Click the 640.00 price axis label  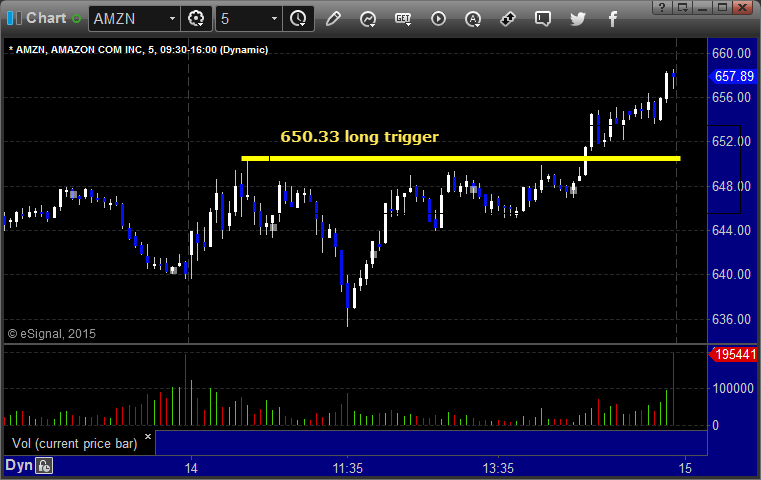tap(731, 275)
